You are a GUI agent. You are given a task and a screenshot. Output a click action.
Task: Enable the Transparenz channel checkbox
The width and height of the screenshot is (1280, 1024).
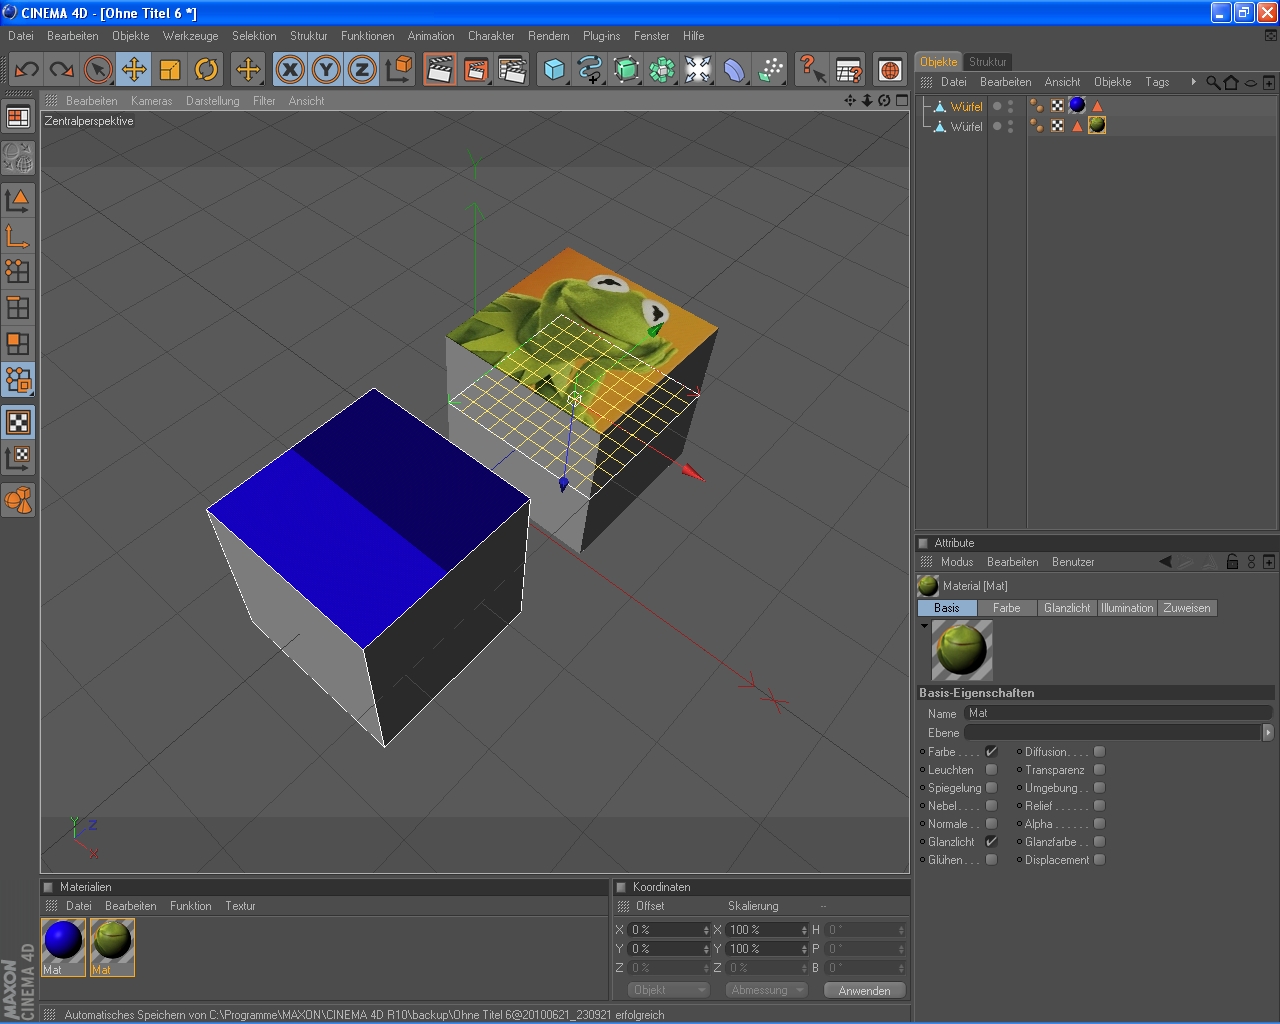1099,770
